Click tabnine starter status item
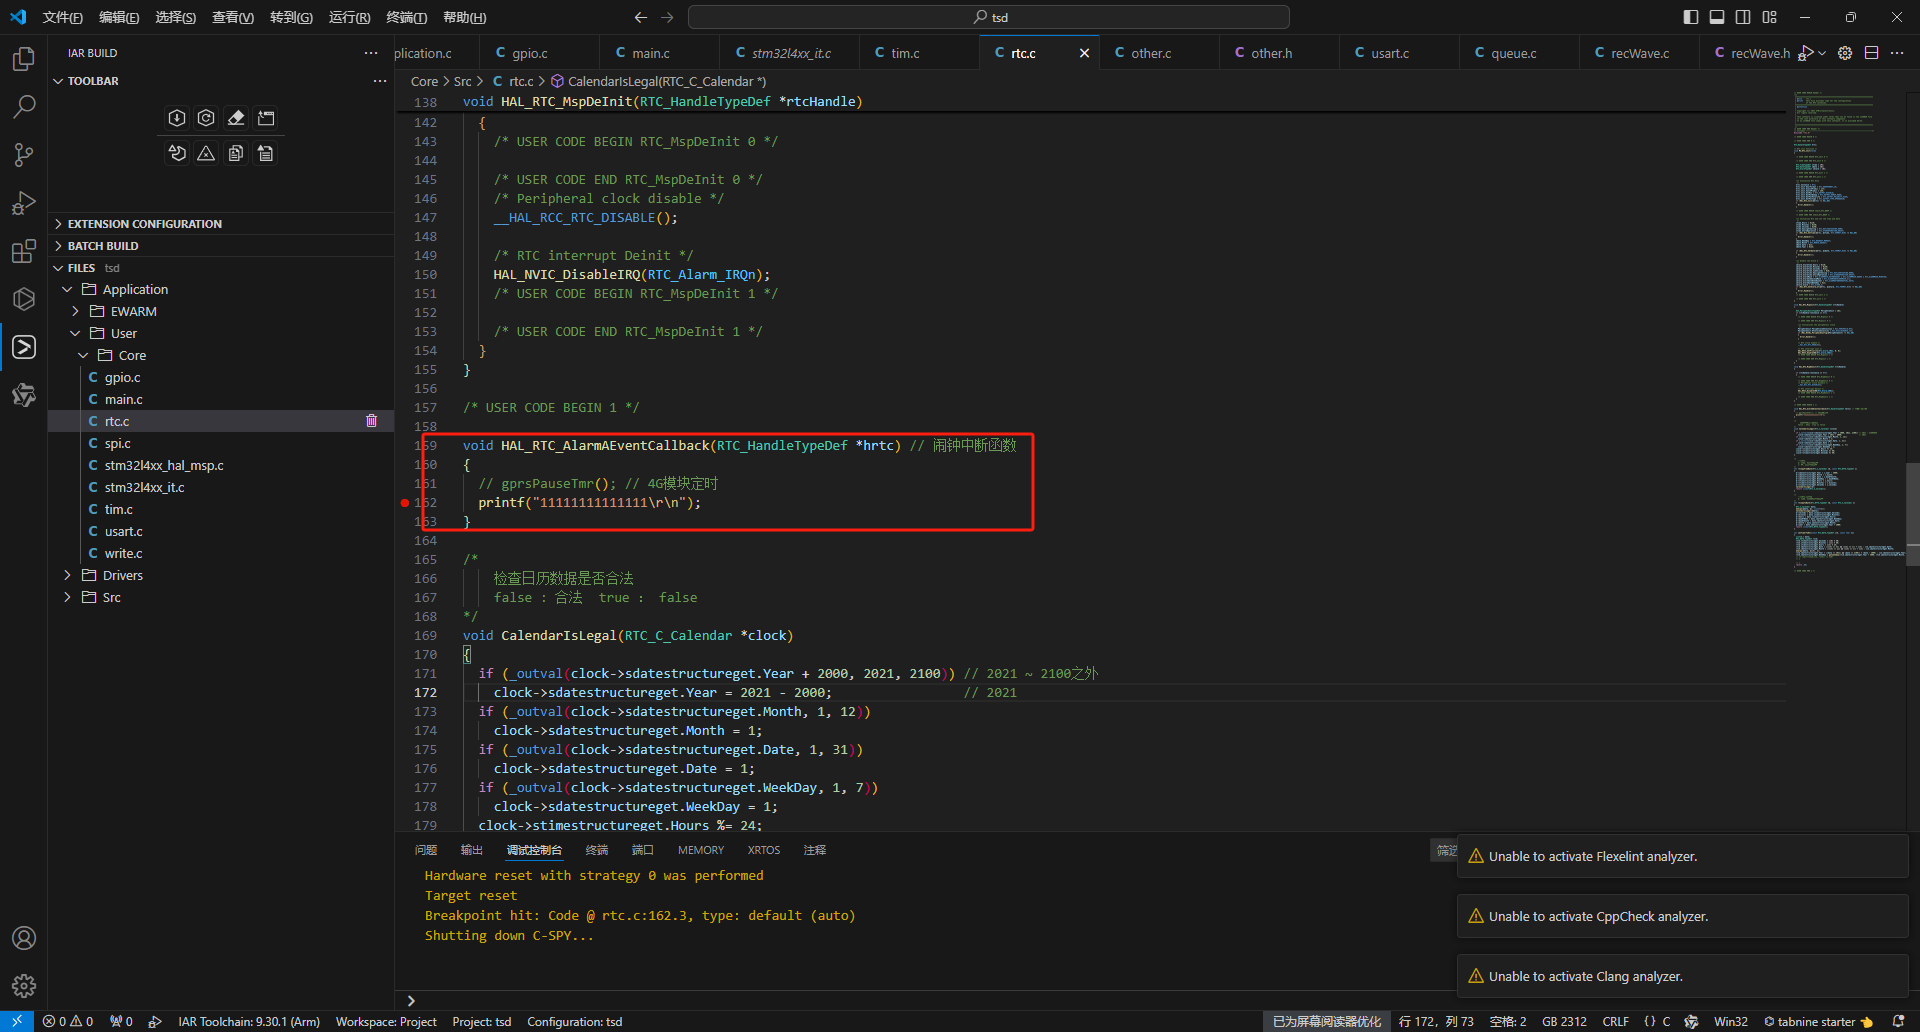 pos(1818,1021)
